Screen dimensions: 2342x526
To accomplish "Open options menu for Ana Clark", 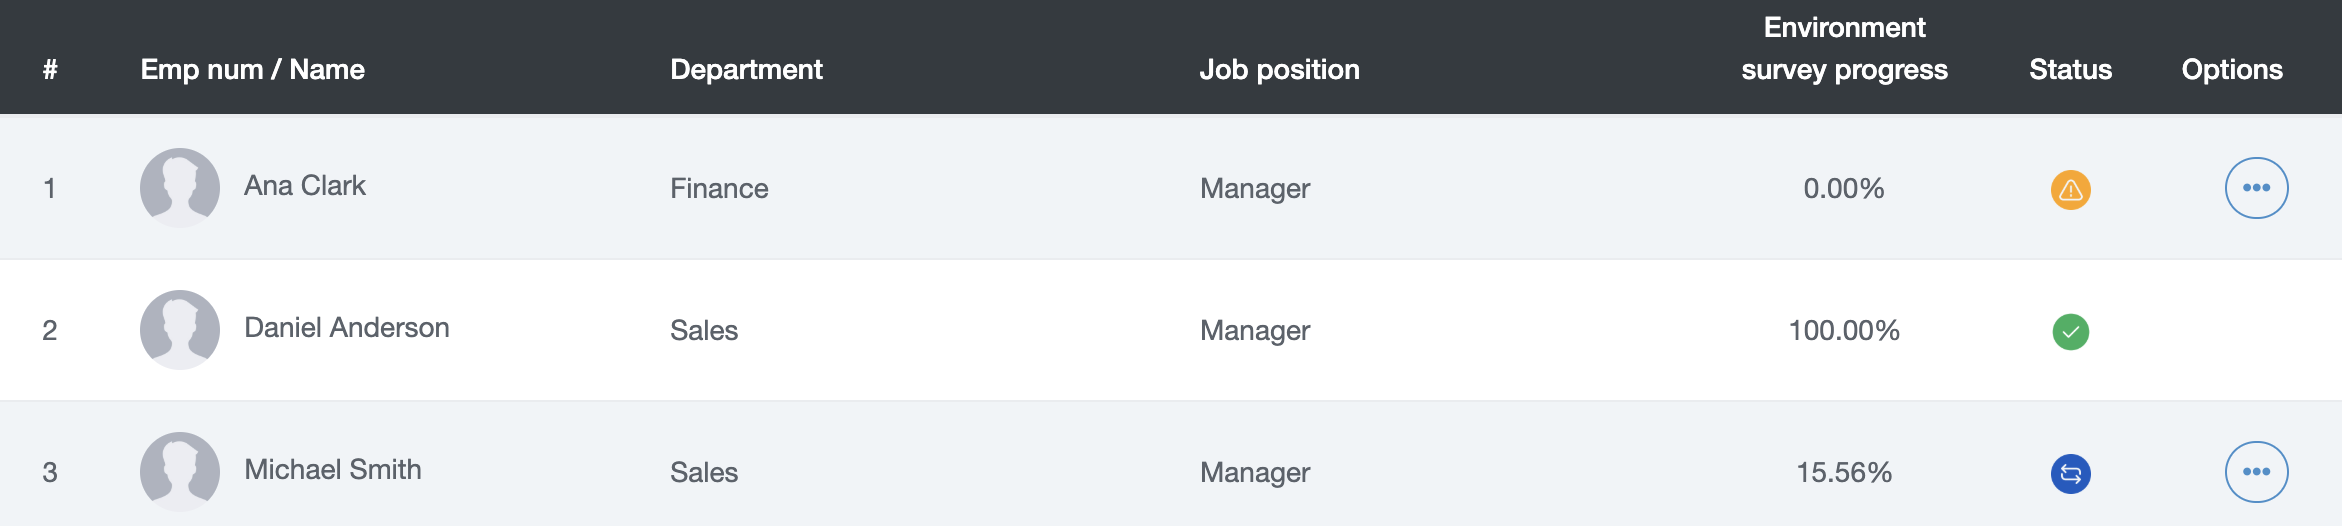I will [2256, 188].
